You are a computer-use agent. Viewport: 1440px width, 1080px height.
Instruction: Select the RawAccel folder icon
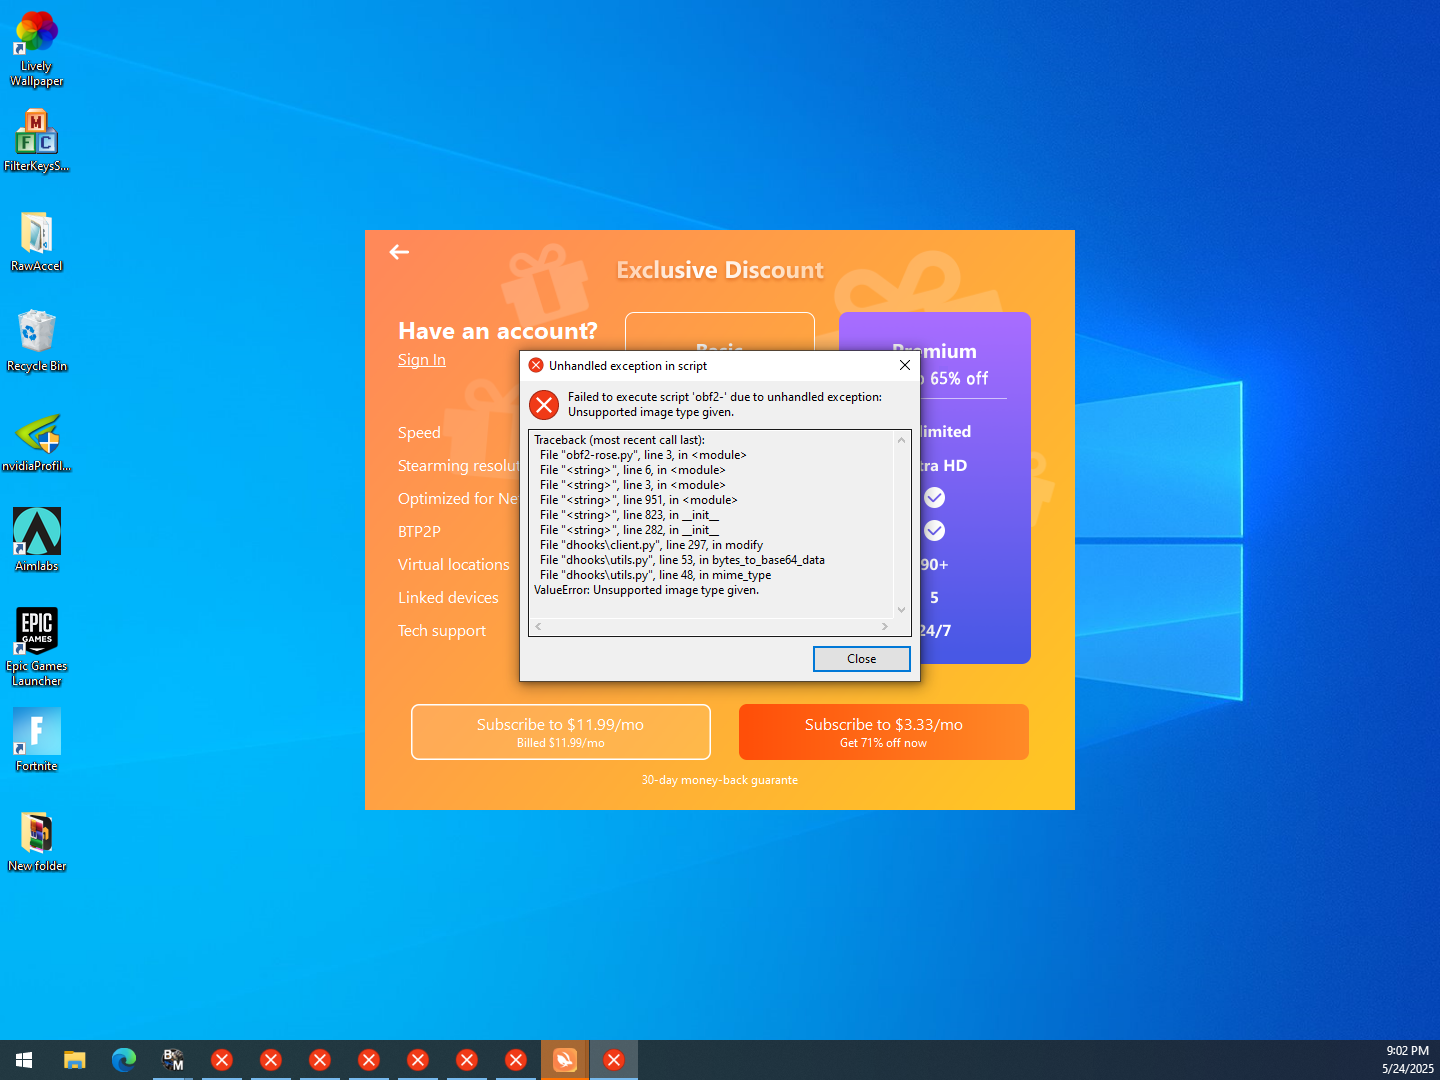click(37, 241)
